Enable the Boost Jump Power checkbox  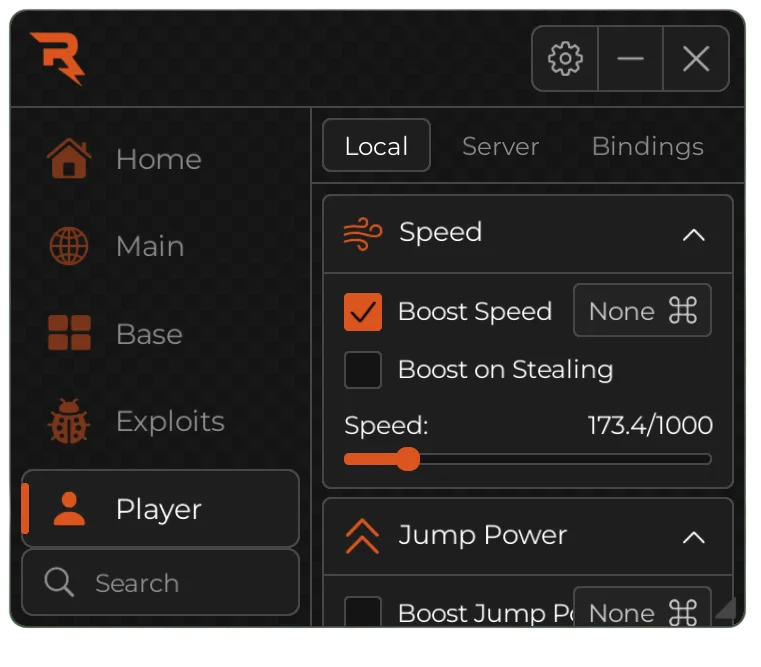pos(363,611)
